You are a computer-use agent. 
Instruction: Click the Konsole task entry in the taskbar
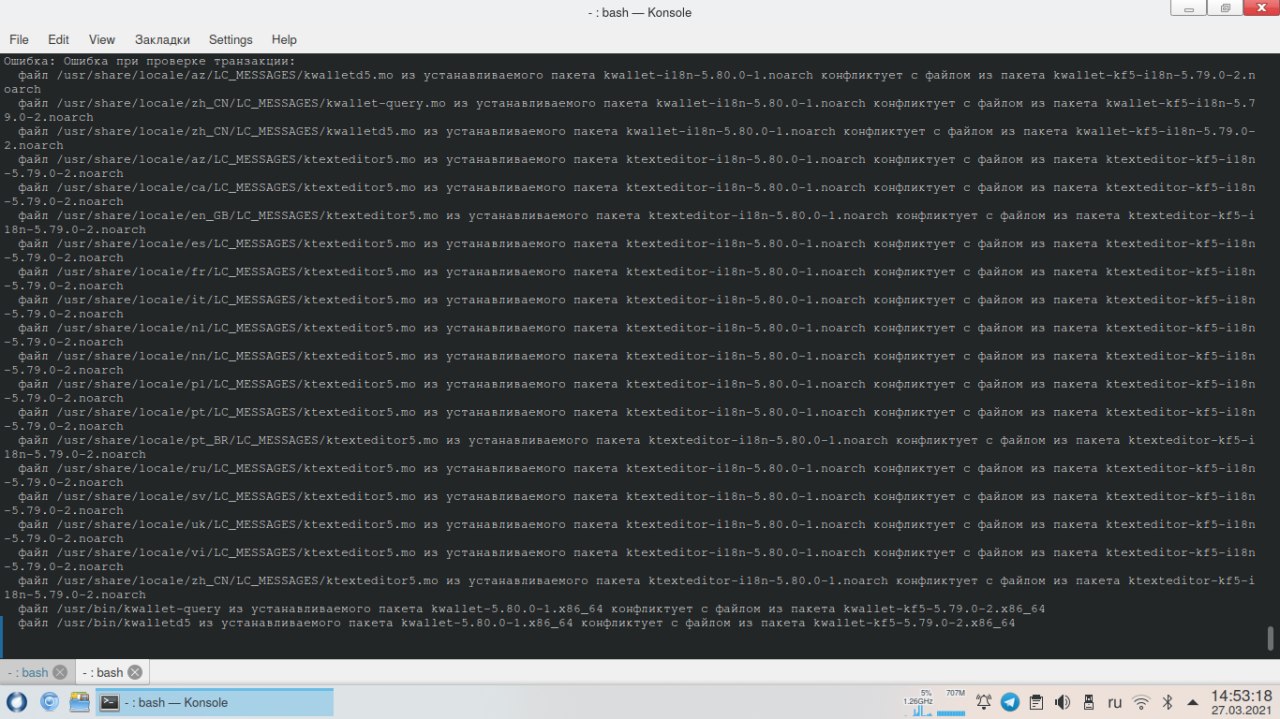point(214,702)
